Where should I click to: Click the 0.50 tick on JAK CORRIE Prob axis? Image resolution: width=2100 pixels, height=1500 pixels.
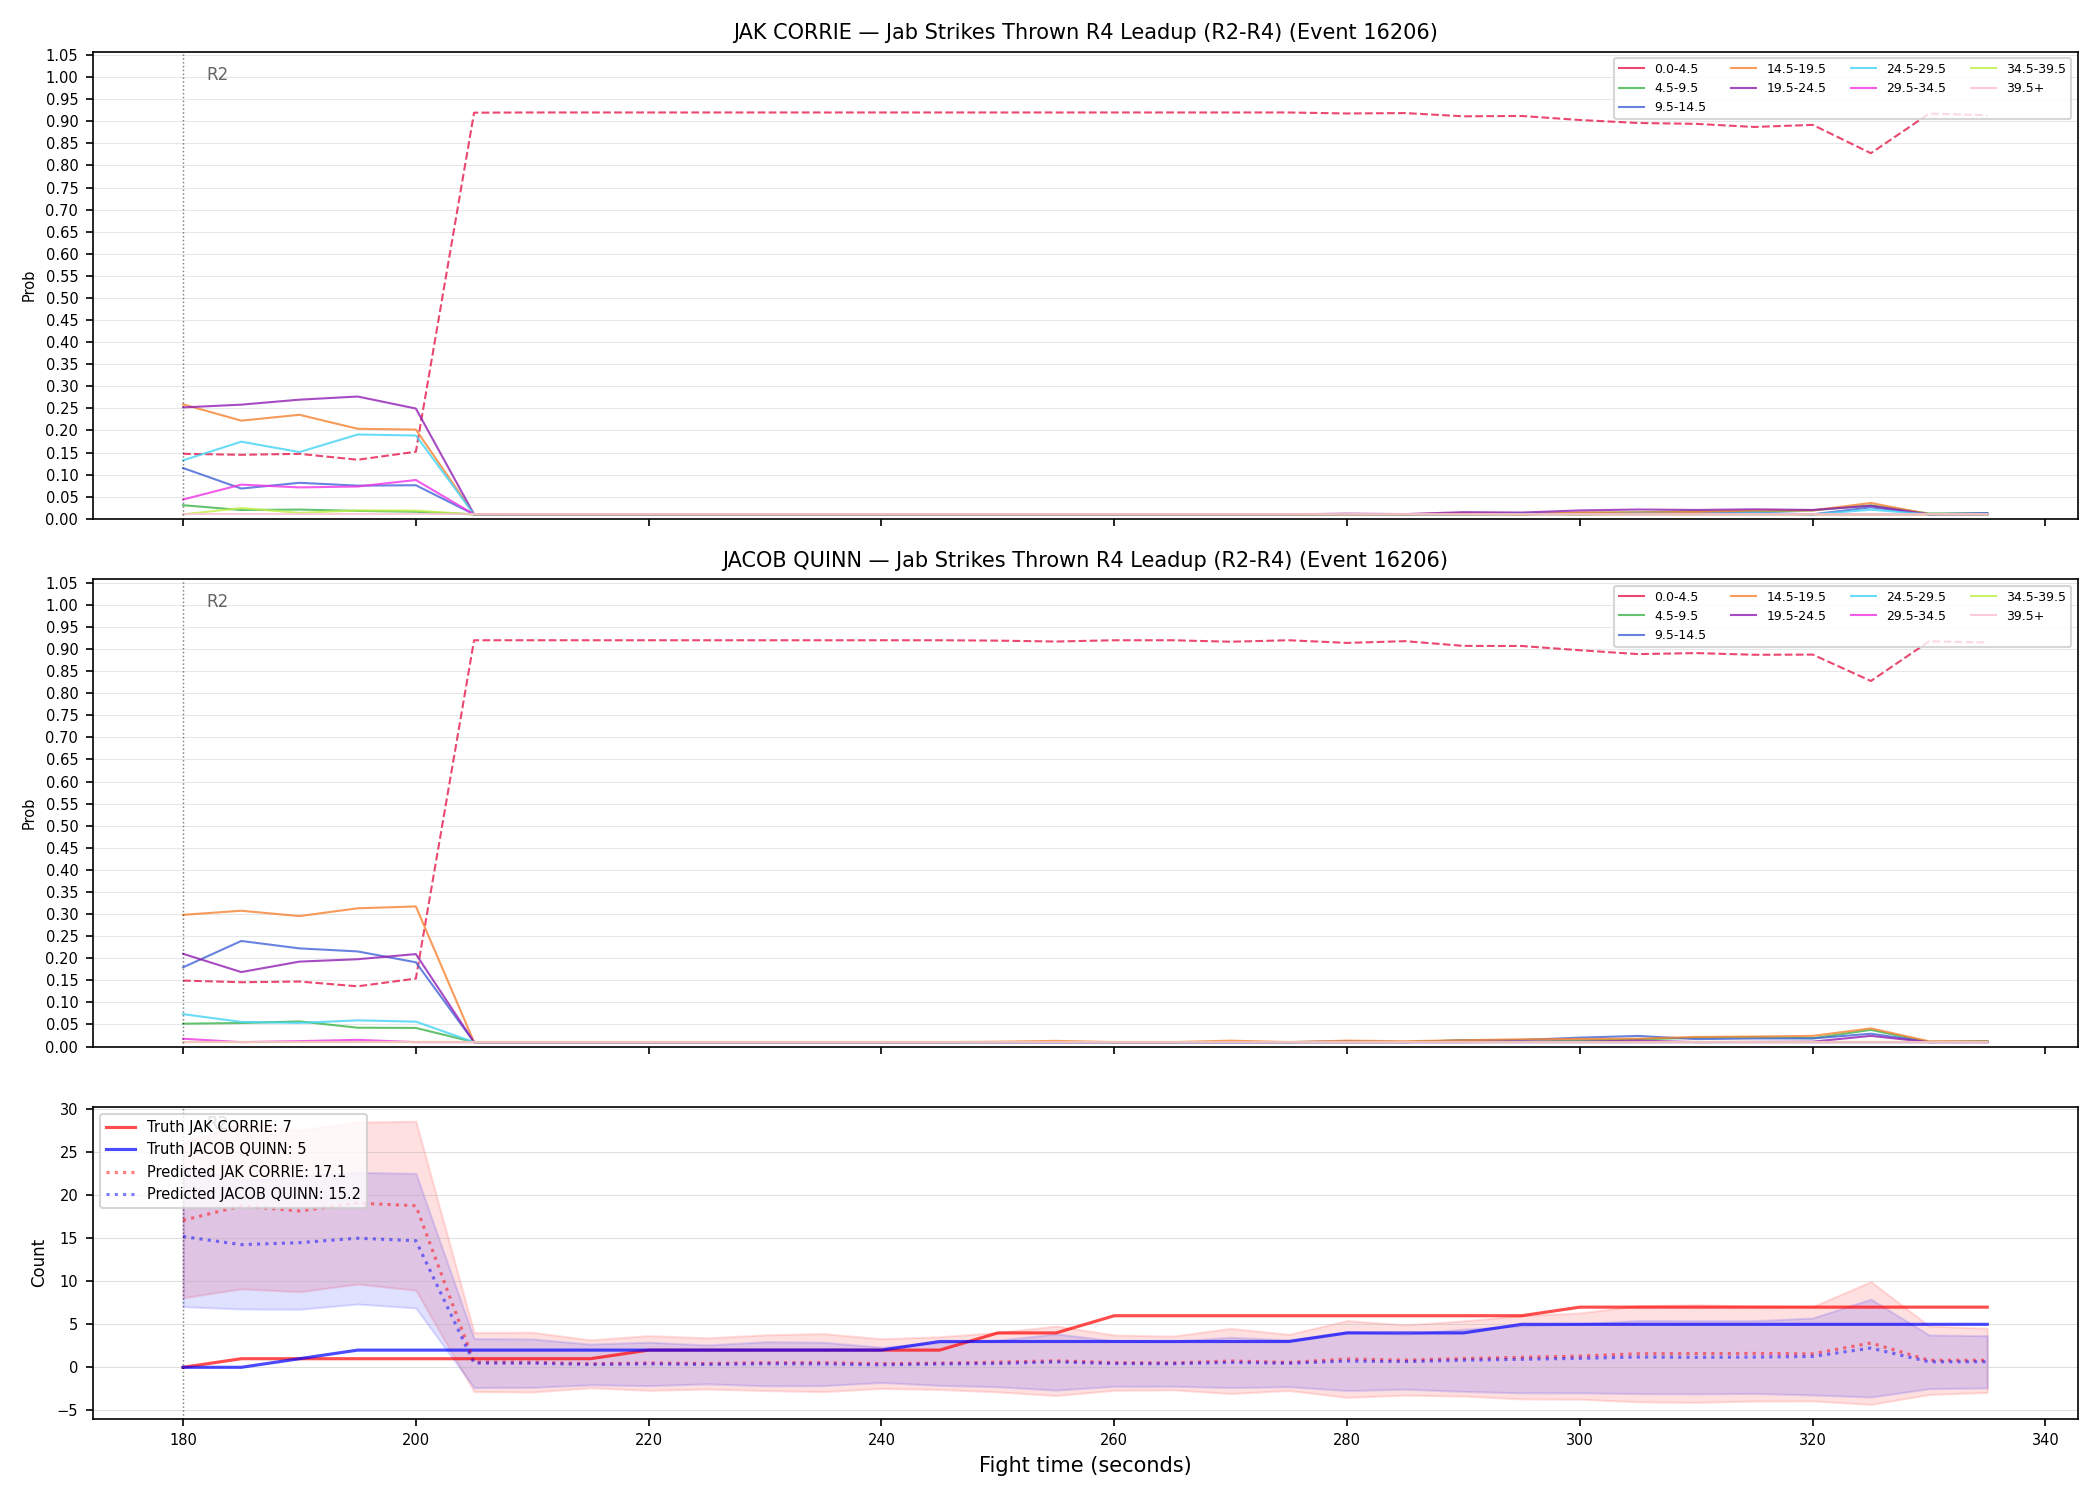62,298
